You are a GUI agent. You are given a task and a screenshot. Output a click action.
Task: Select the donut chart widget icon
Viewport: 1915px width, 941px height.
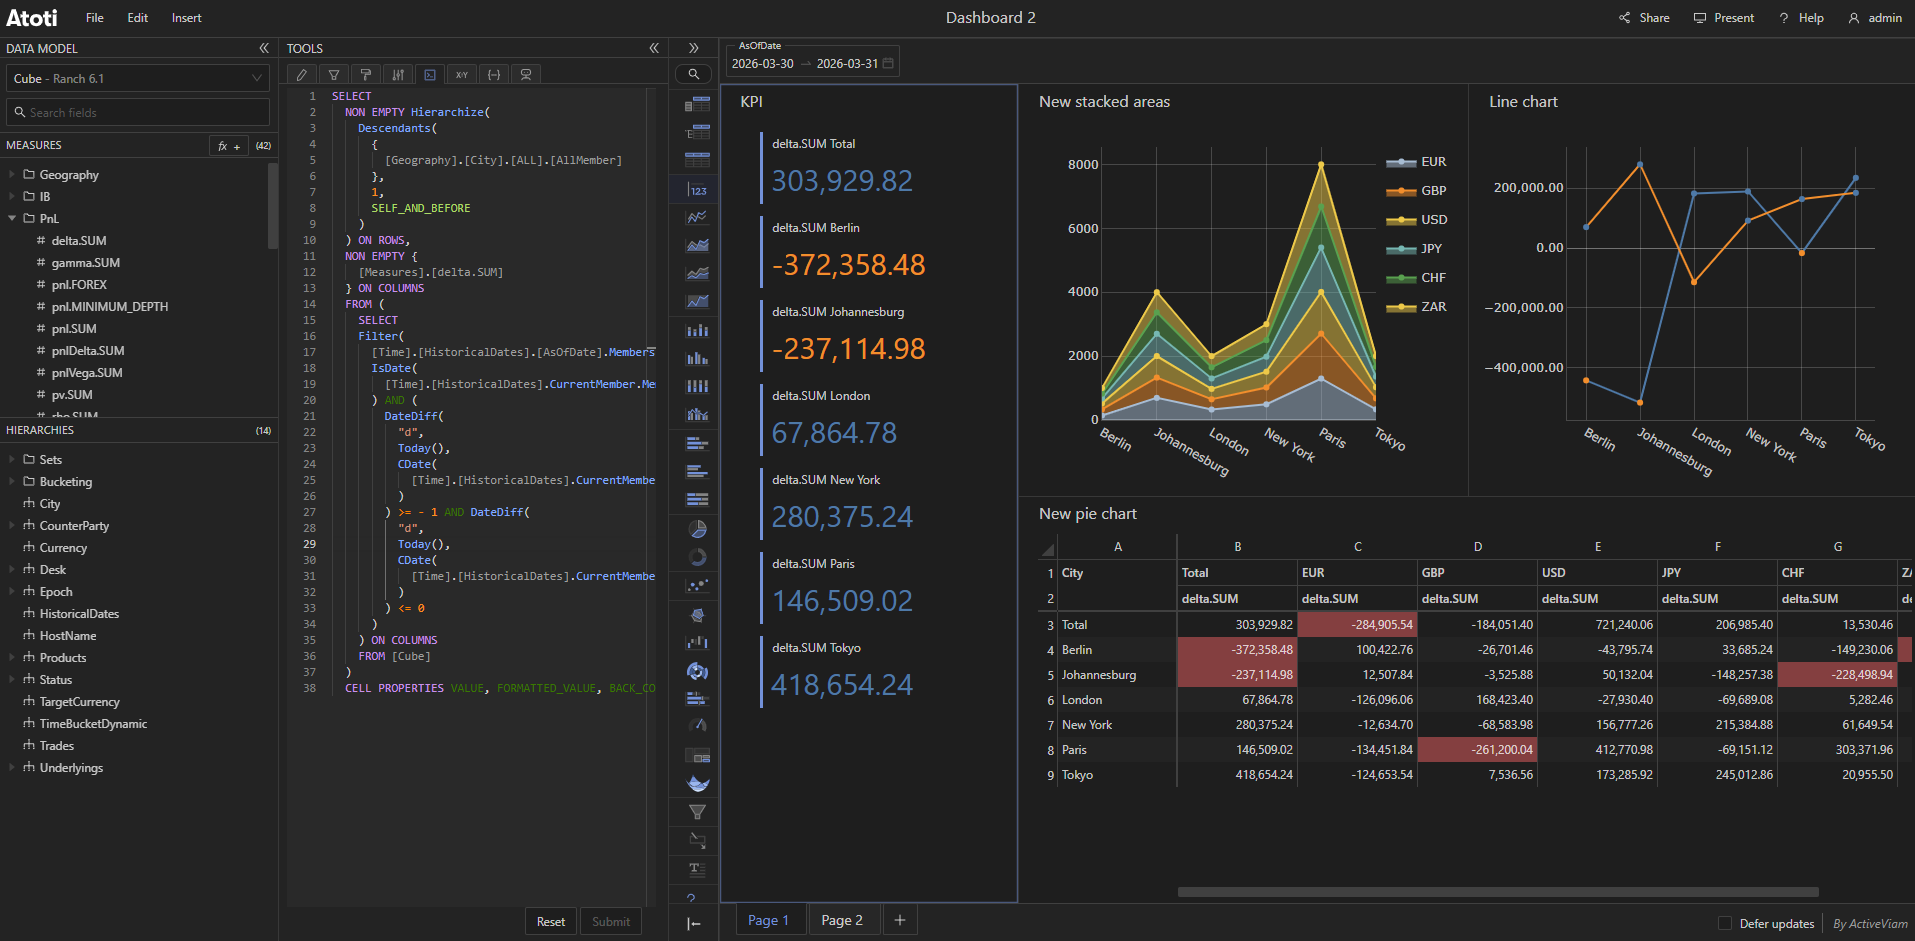697,557
